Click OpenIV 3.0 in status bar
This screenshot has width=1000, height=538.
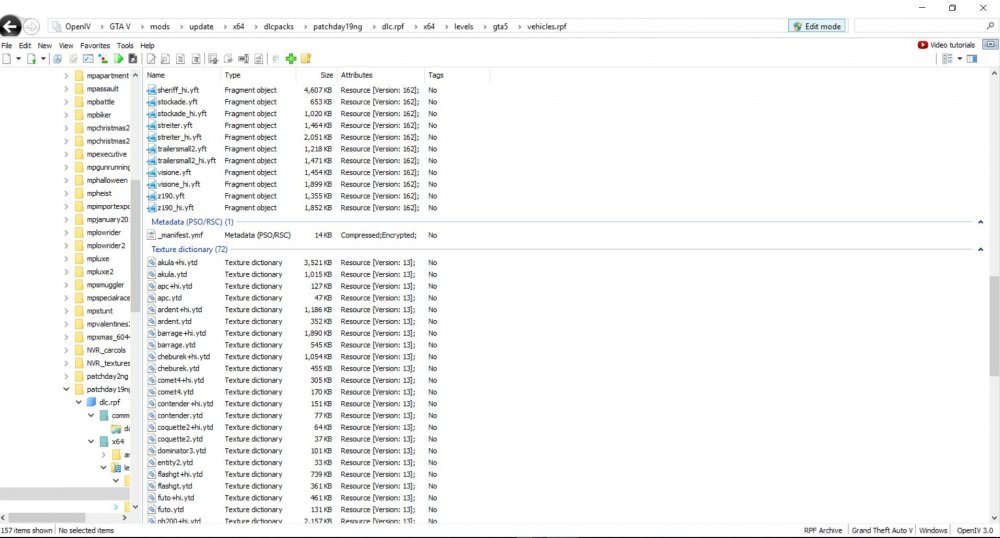(974, 530)
